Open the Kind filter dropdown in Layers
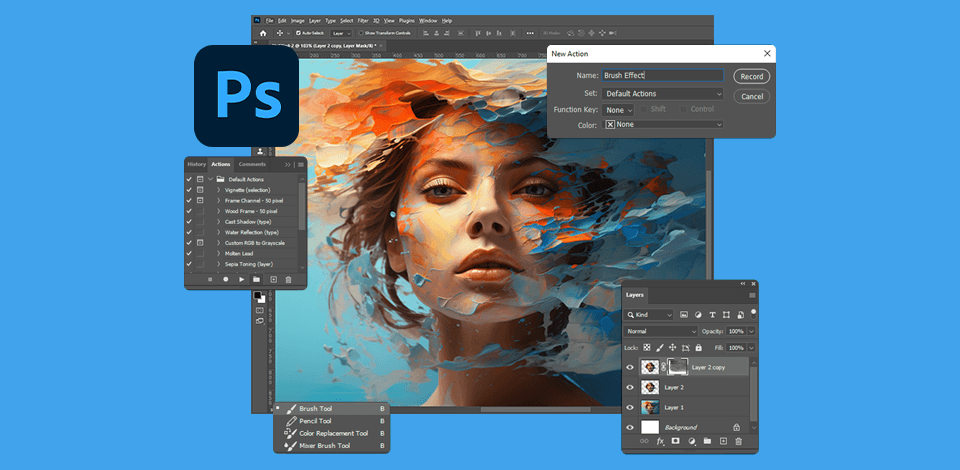Image resolution: width=960 pixels, height=470 pixels. click(649, 315)
